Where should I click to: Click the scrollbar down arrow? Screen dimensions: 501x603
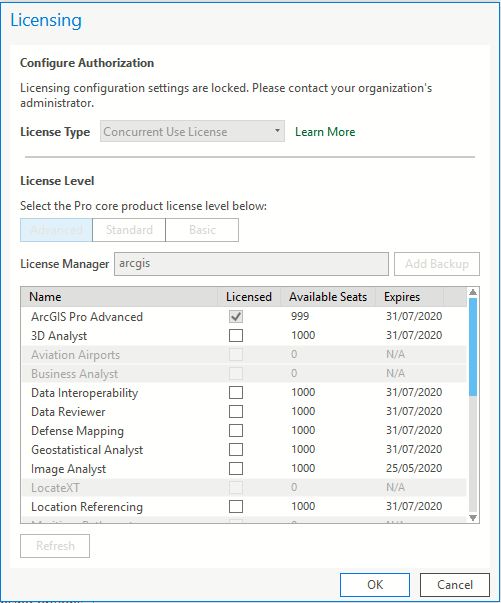[x=473, y=518]
